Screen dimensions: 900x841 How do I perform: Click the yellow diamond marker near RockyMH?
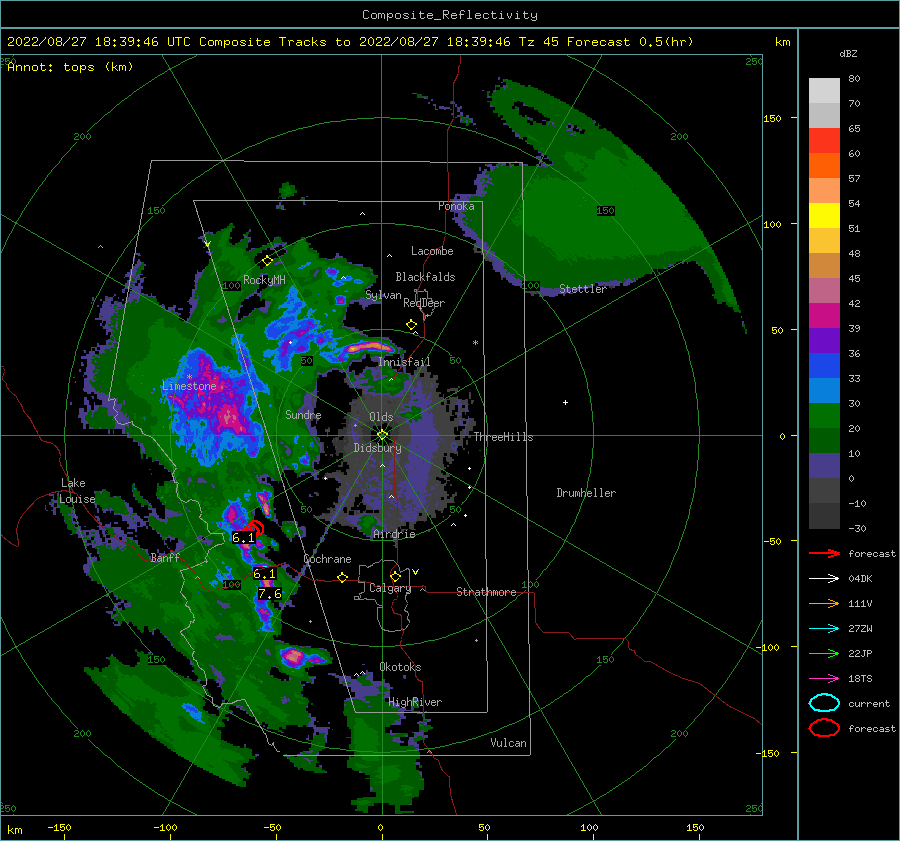[x=267, y=261]
